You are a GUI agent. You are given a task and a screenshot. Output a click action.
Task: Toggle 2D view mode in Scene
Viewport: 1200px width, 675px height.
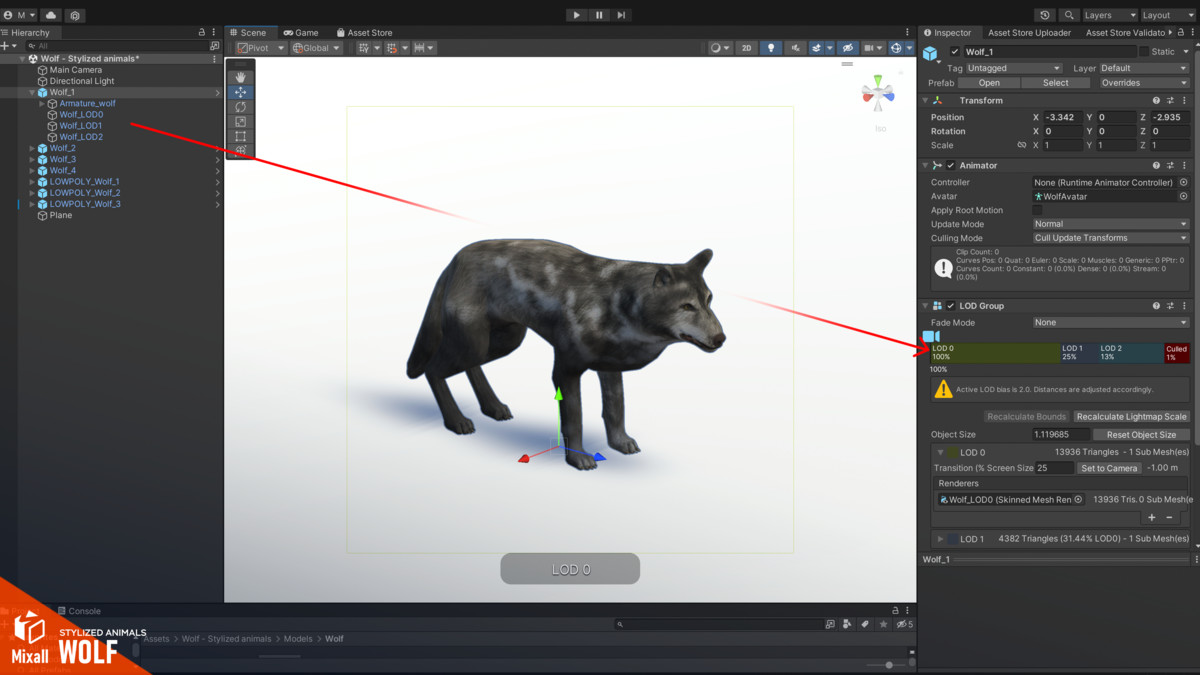(746, 48)
